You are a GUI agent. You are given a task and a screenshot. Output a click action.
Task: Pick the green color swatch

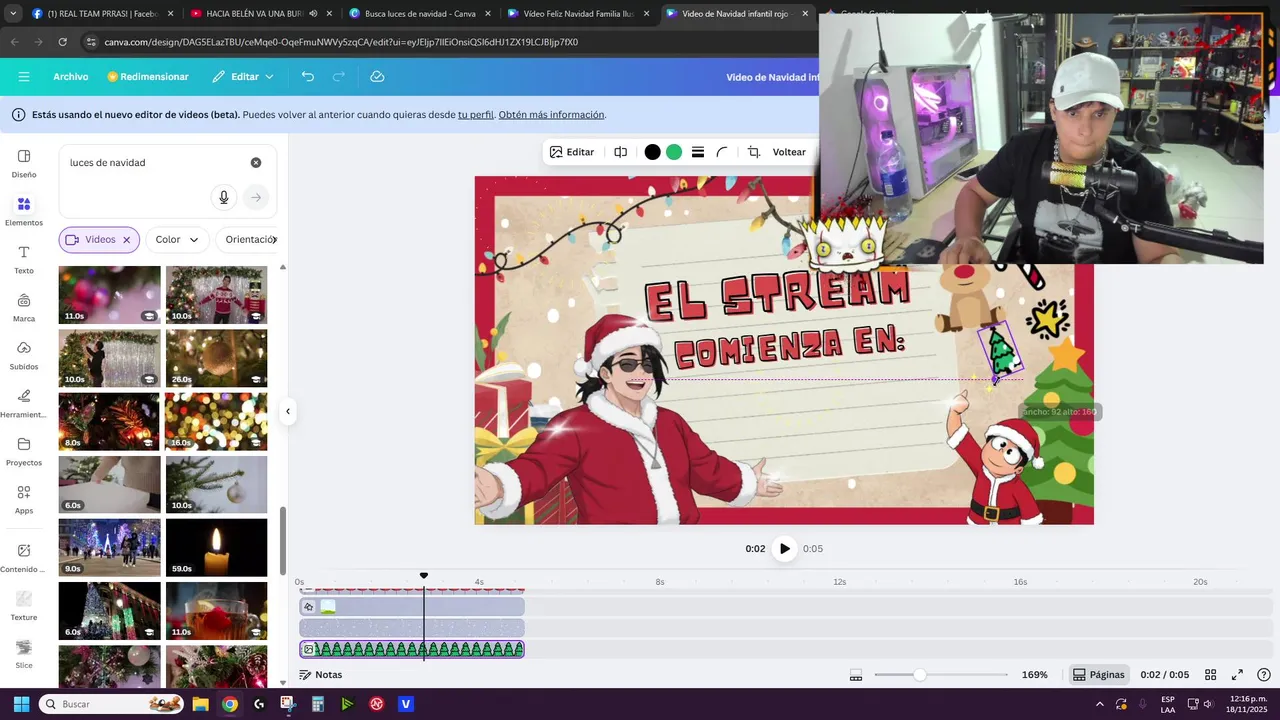[x=674, y=152]
